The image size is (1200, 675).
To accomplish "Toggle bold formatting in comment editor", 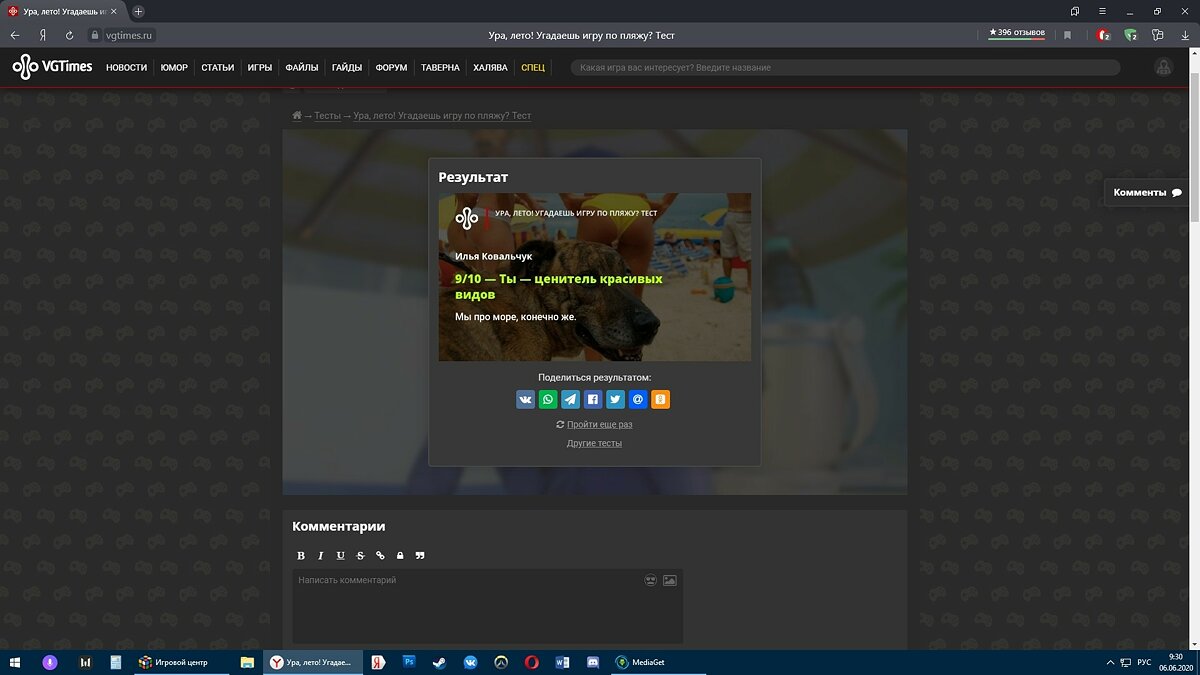I will (301, 556).
